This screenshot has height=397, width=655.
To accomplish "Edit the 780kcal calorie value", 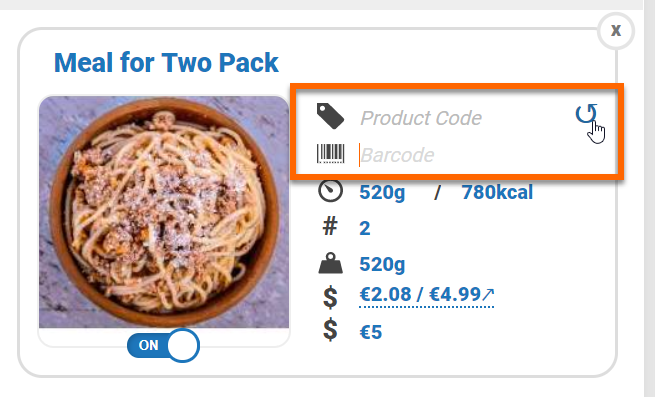I will pos(497,193).
